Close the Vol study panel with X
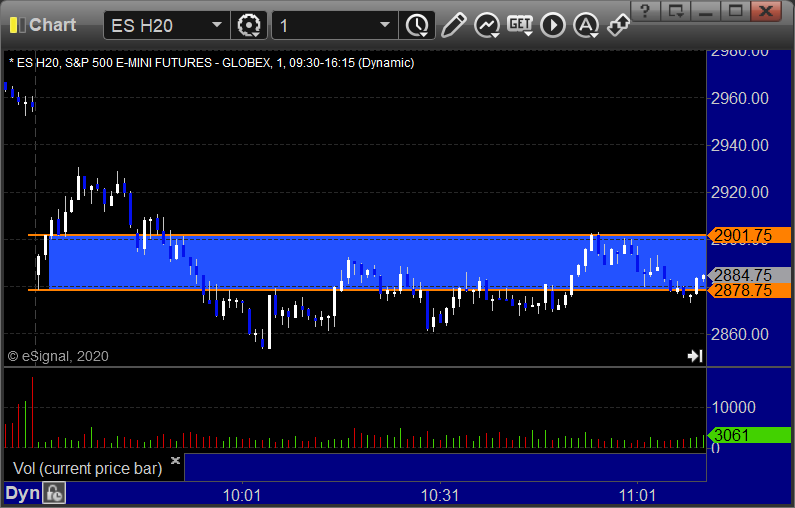 pyautogui.click(x=175, y=460)
